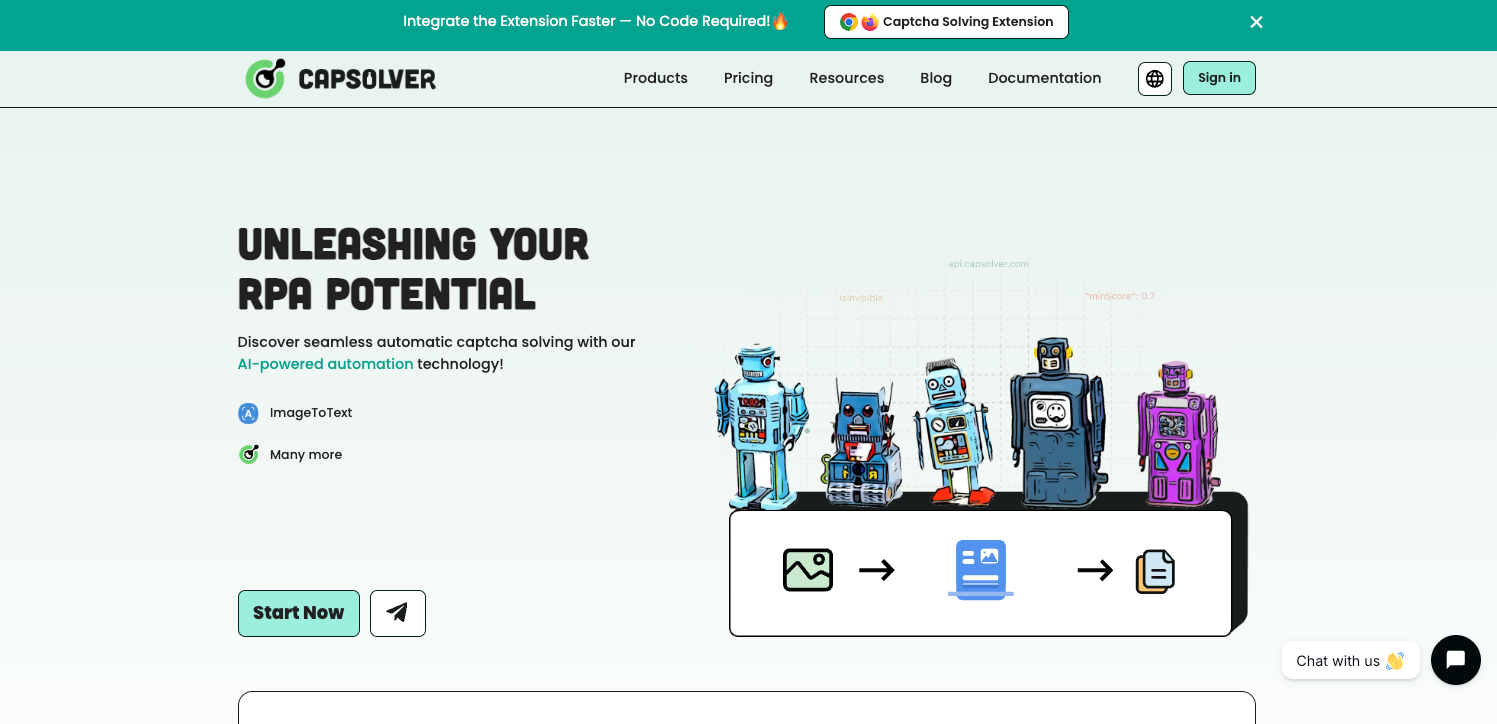This screenshot has height=724, width=1497.
Task: Click the Telegram paper plane button
Action: click(398, 613)
